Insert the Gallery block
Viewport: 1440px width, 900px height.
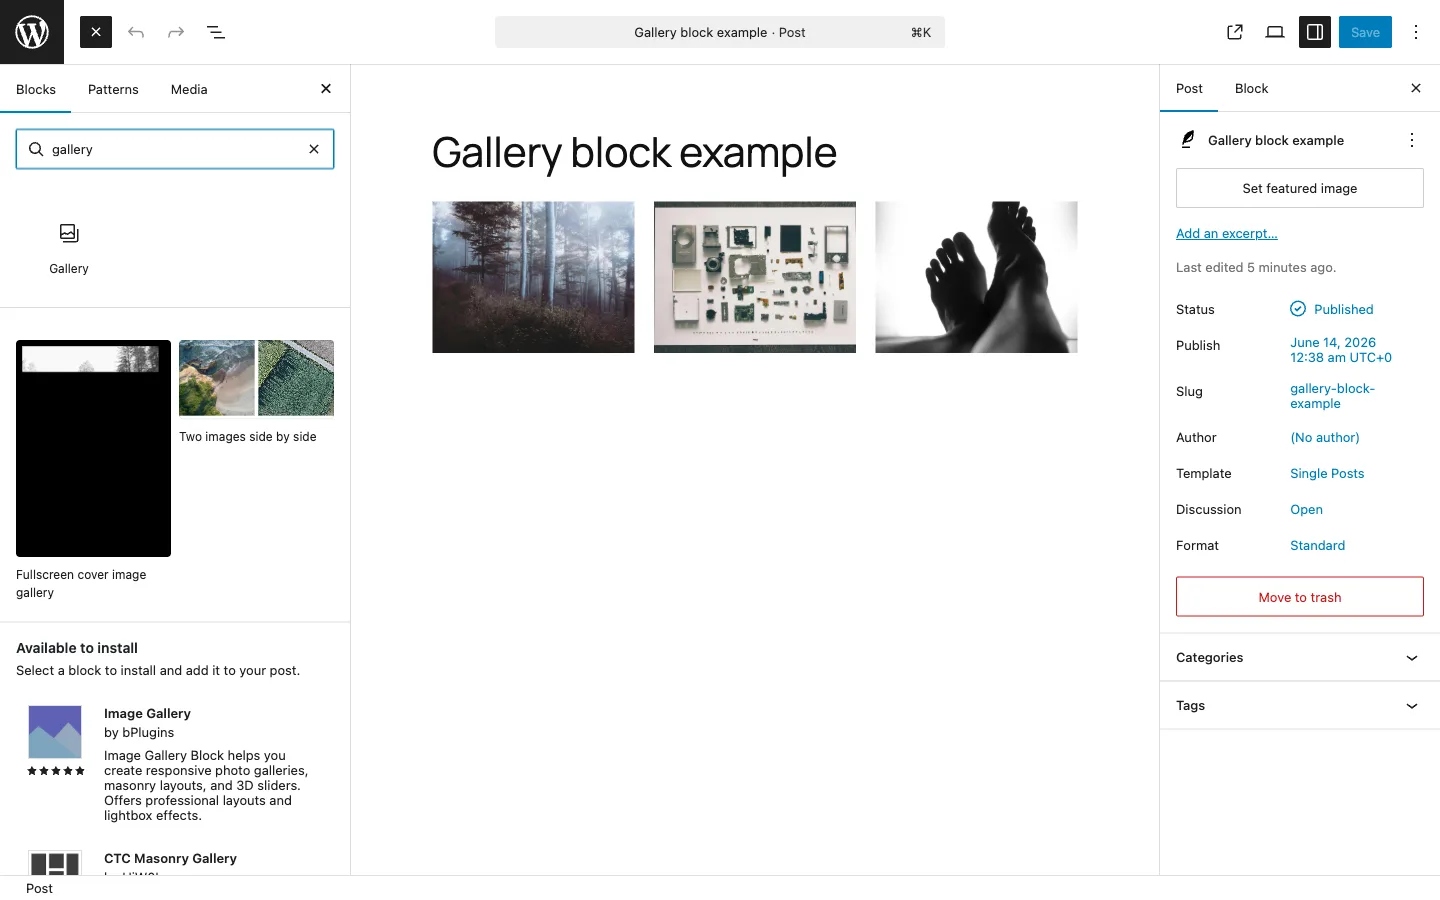click(69, 248)
